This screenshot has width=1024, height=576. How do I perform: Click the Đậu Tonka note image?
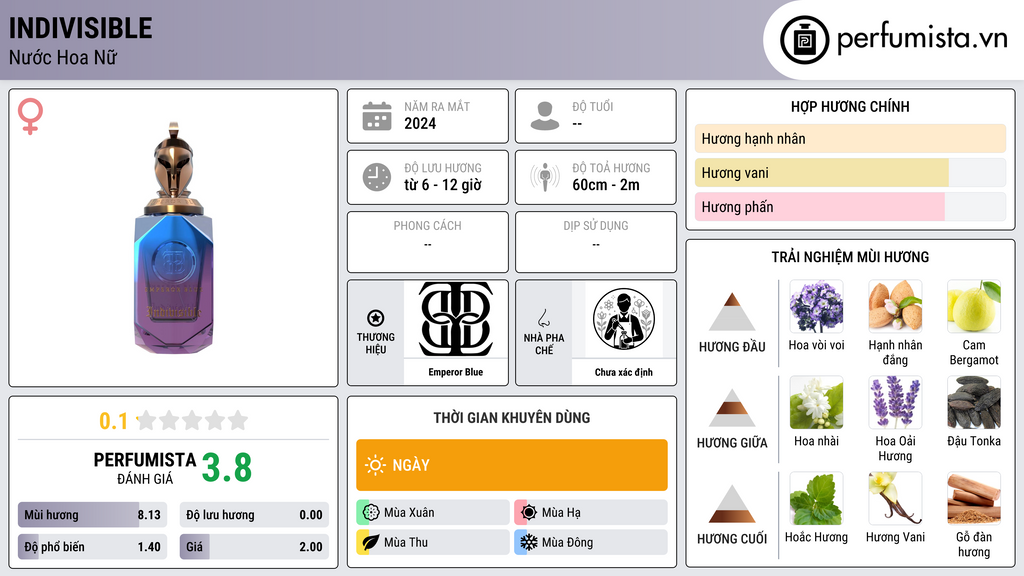(974, 403)
